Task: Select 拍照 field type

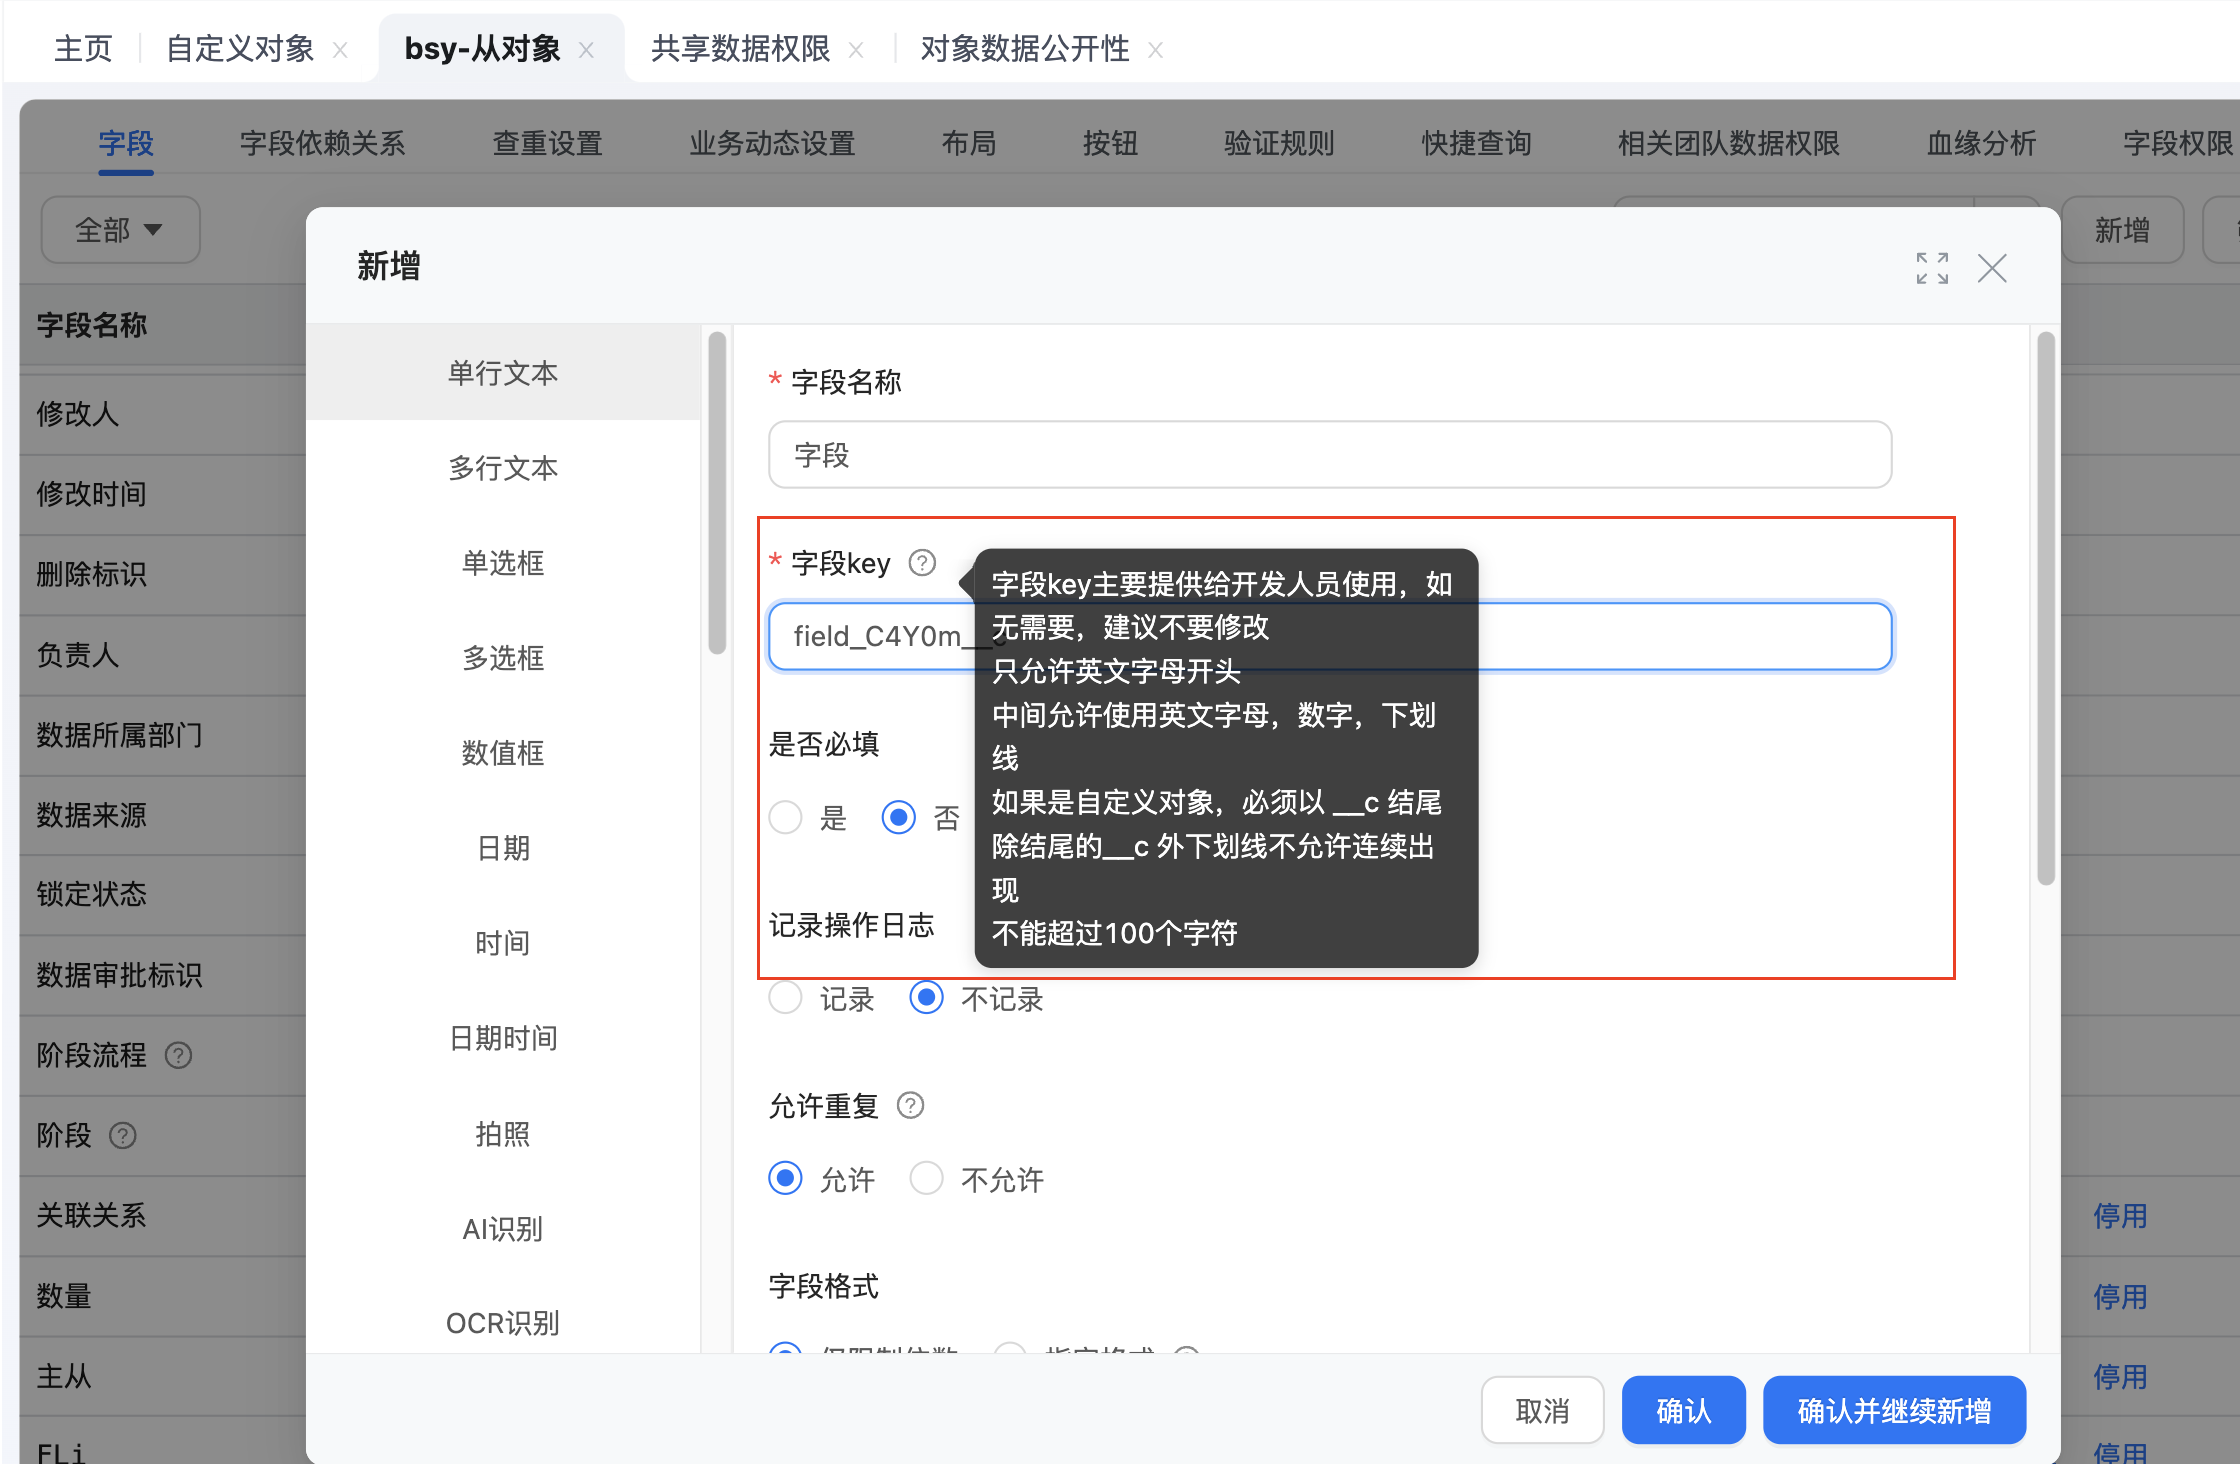Action: pyautogui.click(x=503, y=1133)
